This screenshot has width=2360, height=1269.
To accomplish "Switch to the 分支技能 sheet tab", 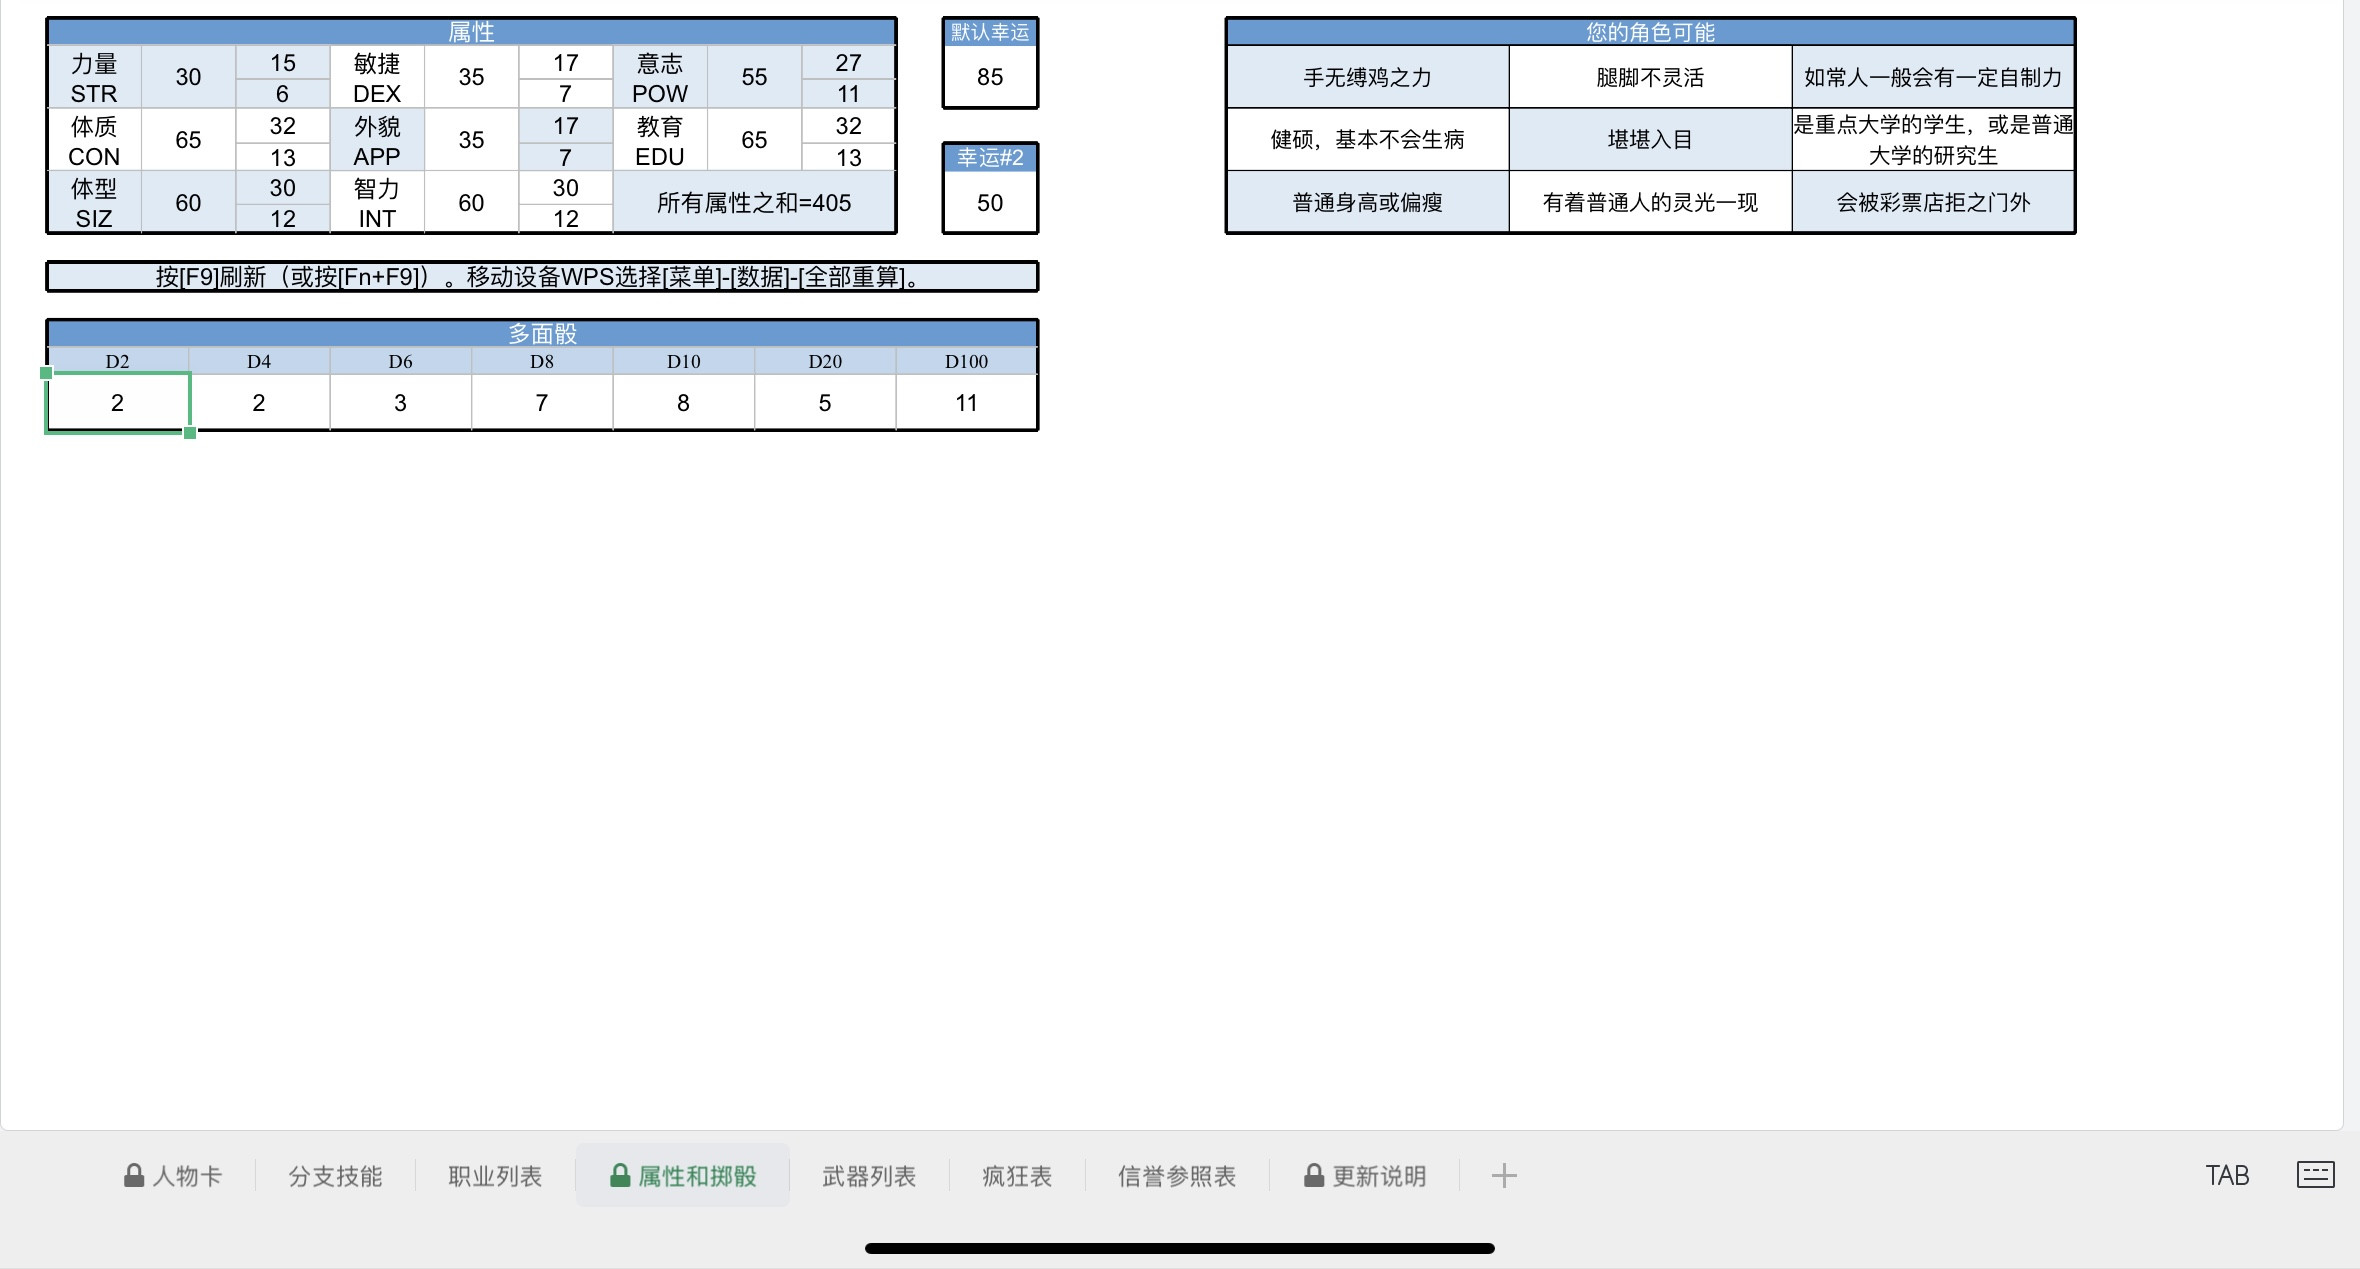I will point(335,1176).
